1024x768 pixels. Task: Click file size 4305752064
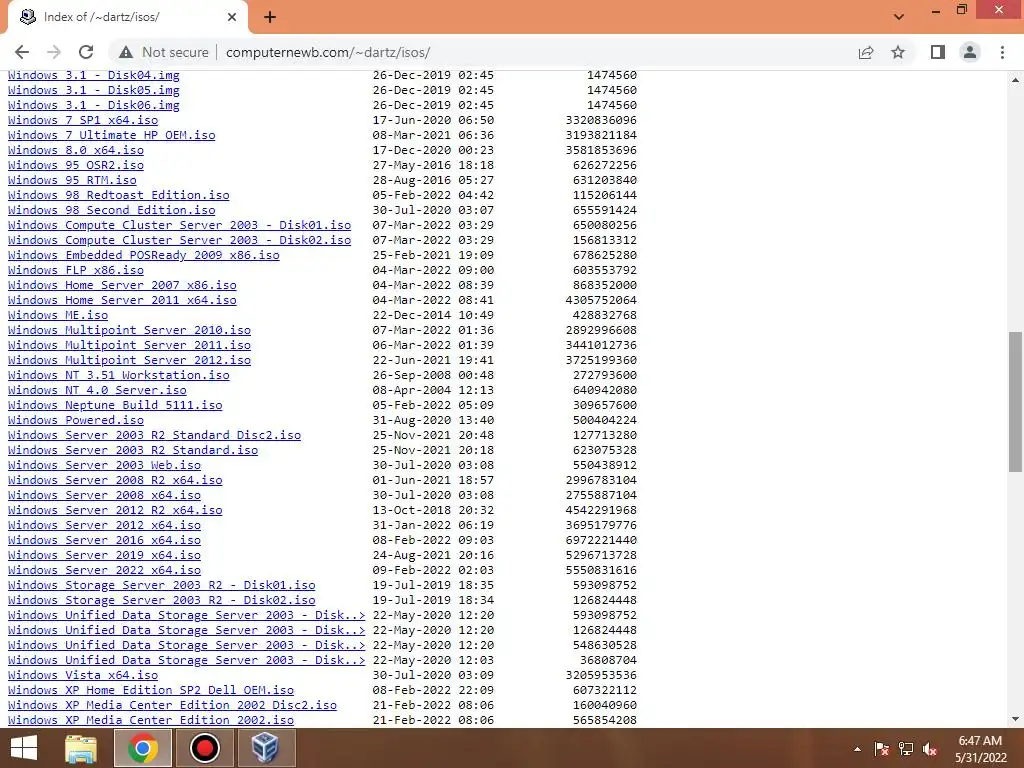(601, 300)
